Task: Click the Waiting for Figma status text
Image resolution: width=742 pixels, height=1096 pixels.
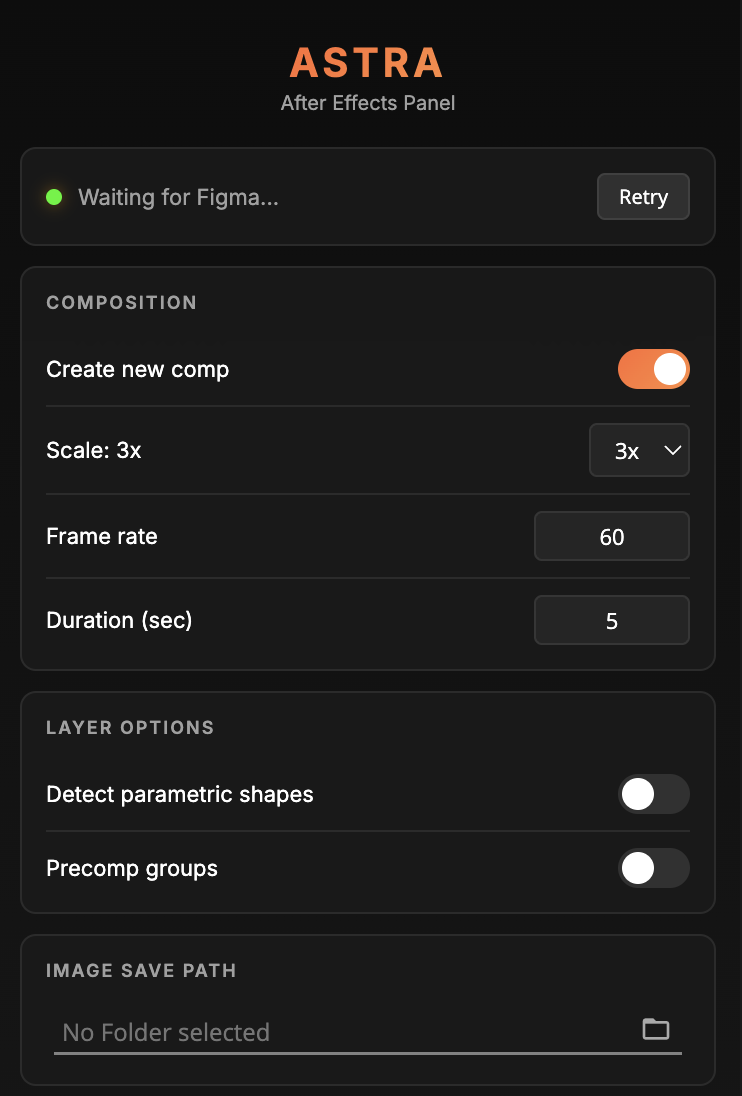Action: click(178, 197)
